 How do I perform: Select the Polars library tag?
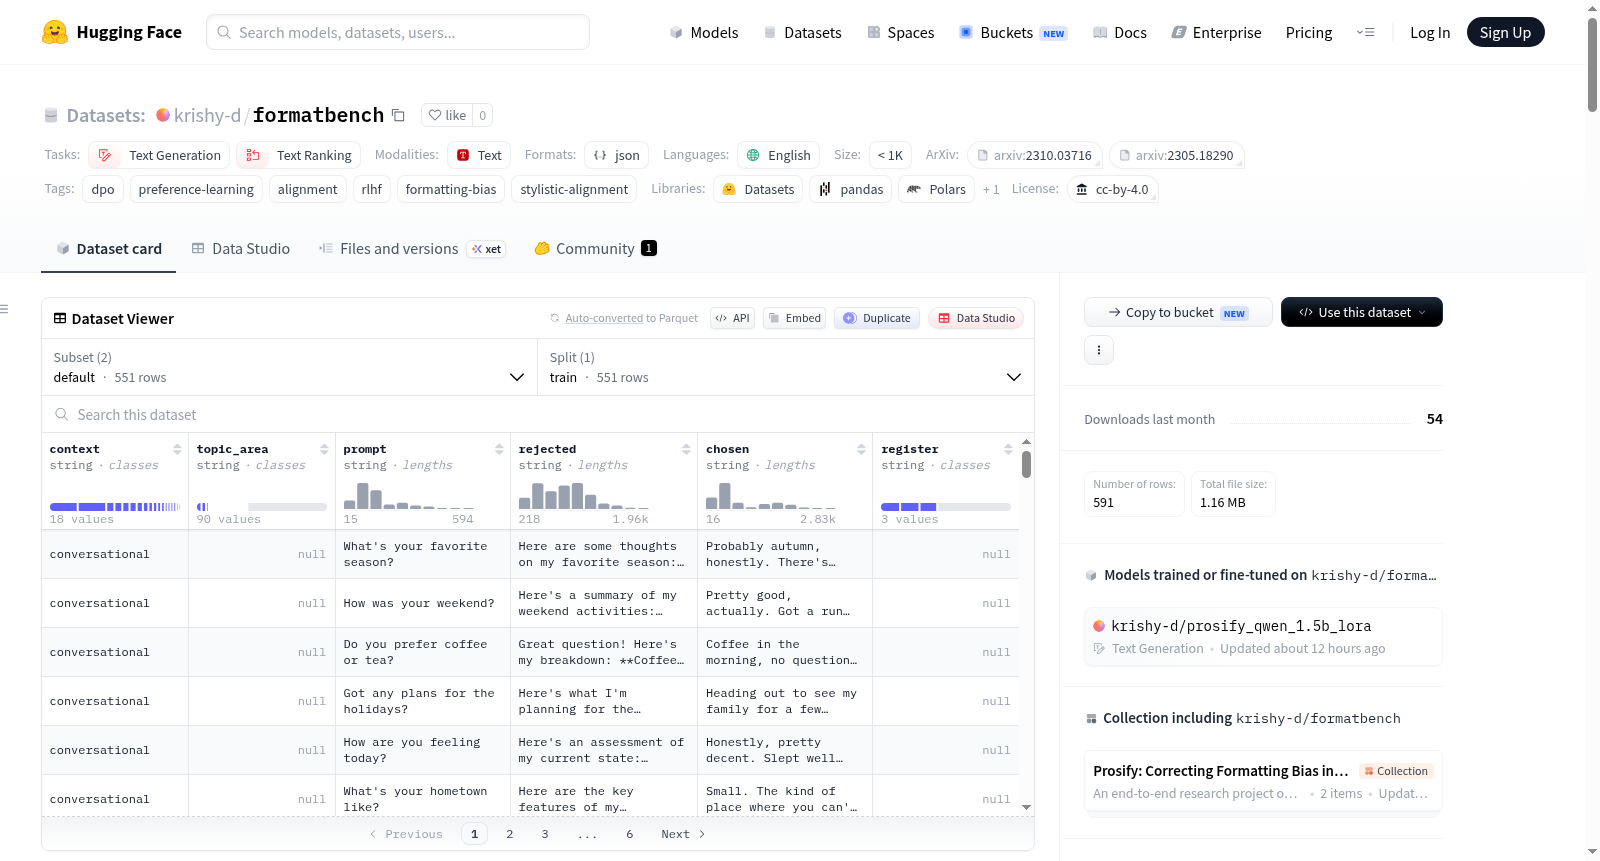point(937,189)
